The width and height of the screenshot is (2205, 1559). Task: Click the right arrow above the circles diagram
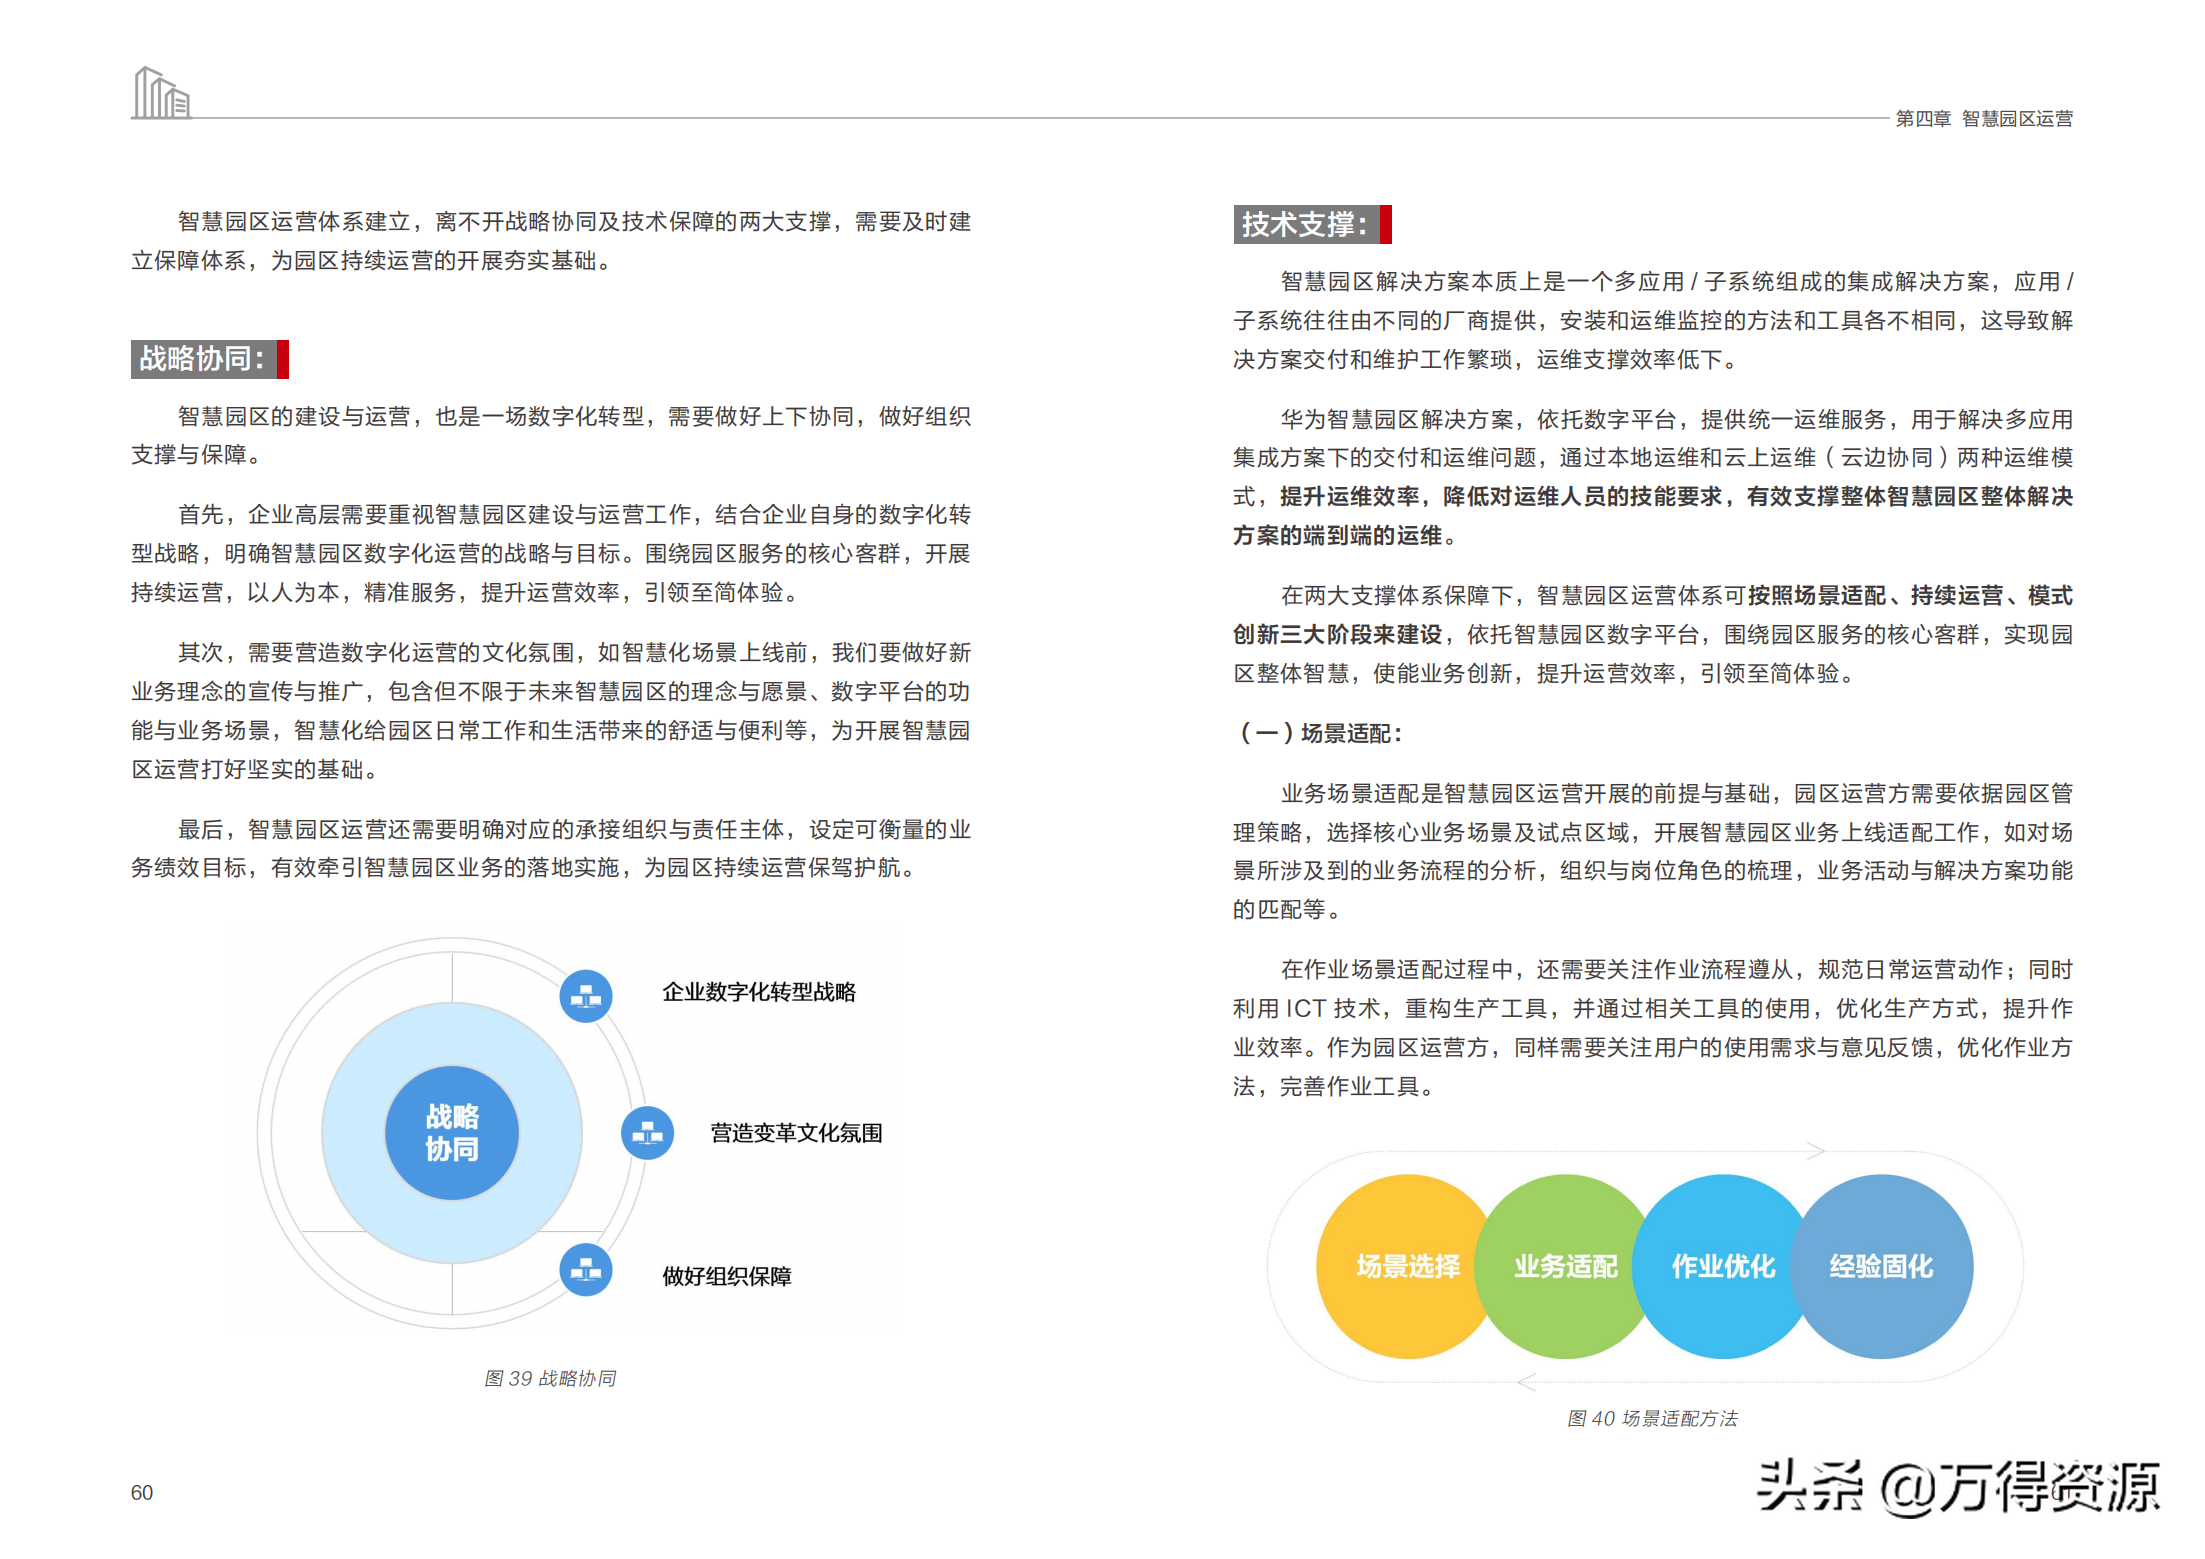click(x=1816, y=1150)
